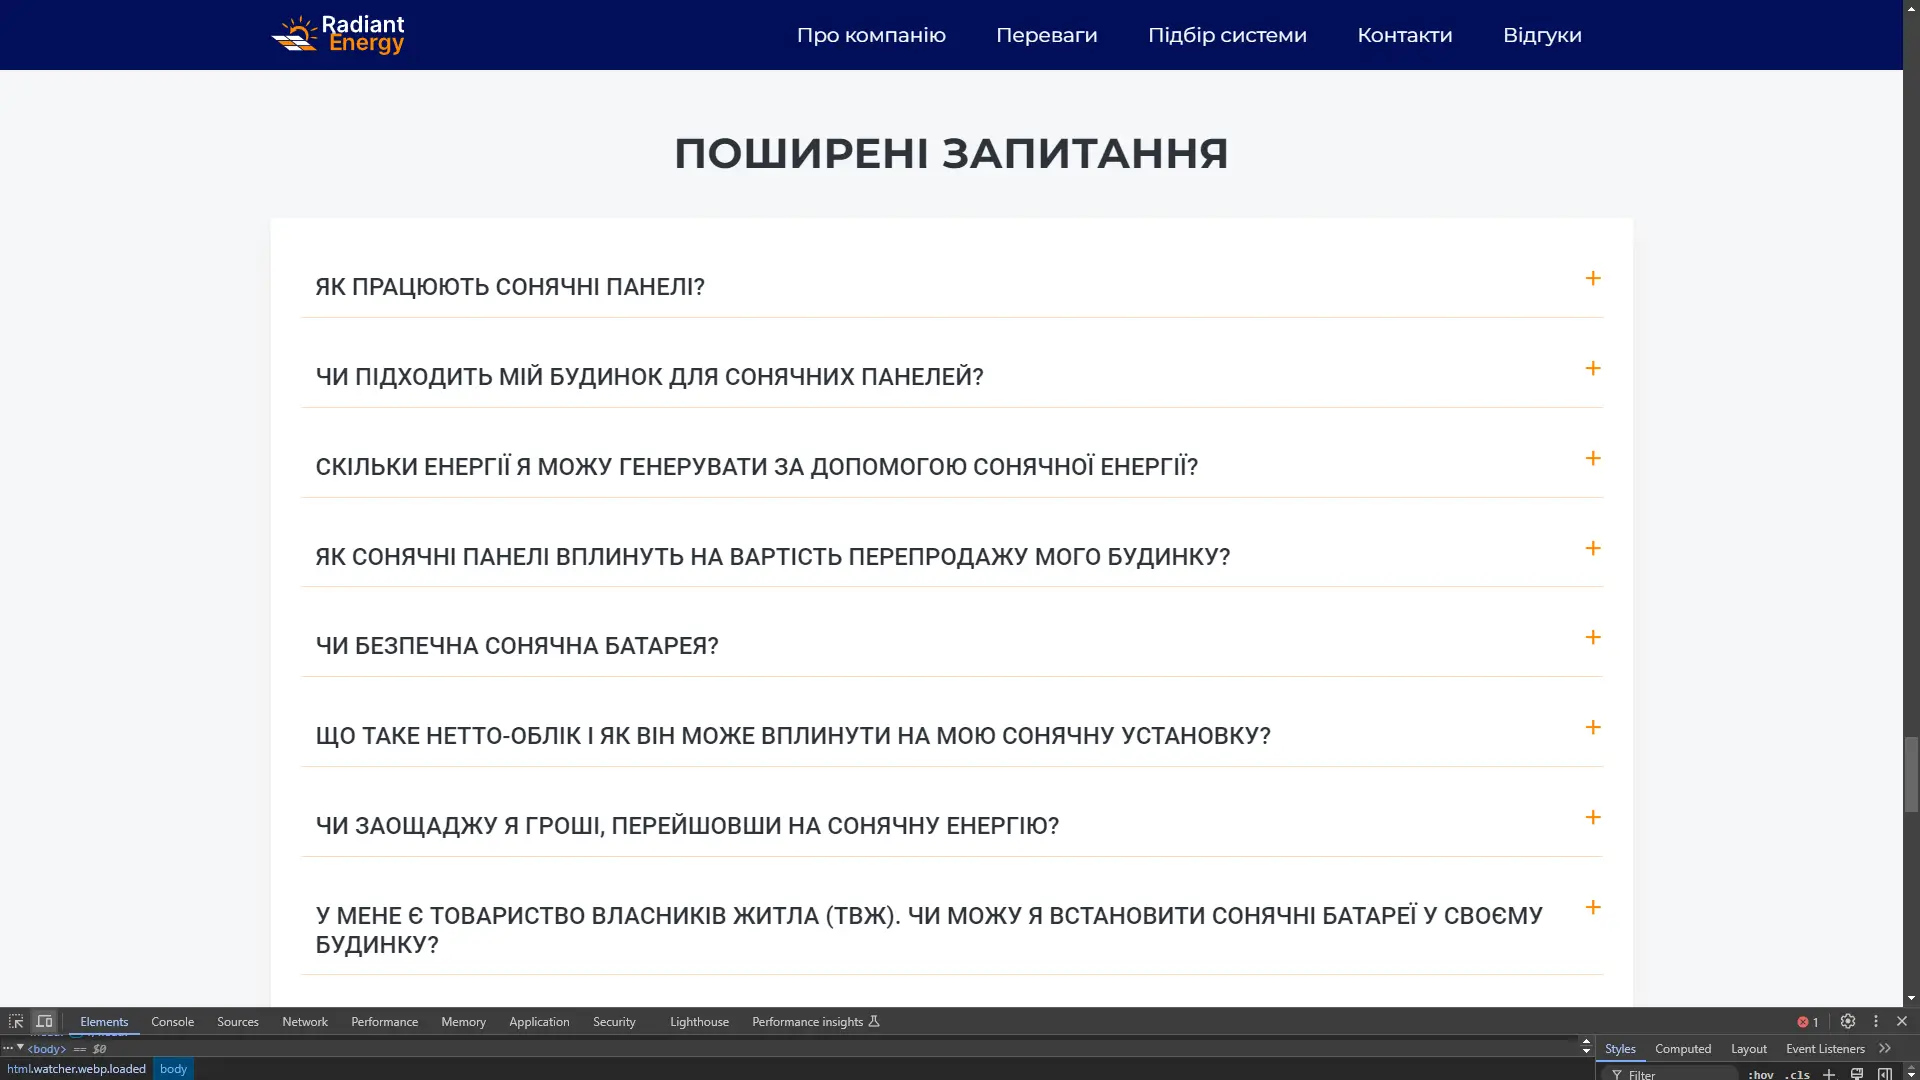1920x1080 pixels.
Task: Switch to the DevTools Elements tab
Action: coord(104,1021)
